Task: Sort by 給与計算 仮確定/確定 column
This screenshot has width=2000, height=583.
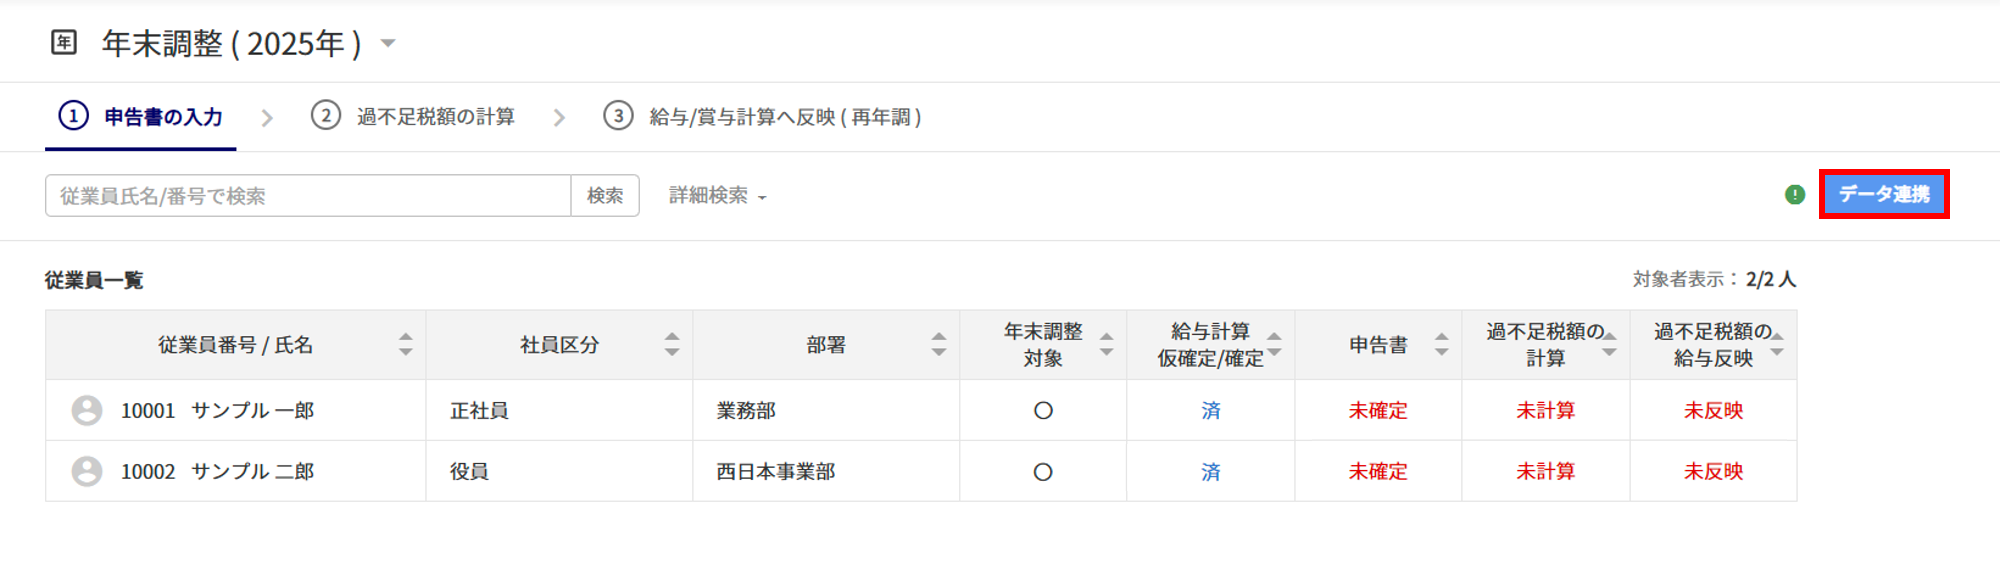Action: tap(1274, 345)
